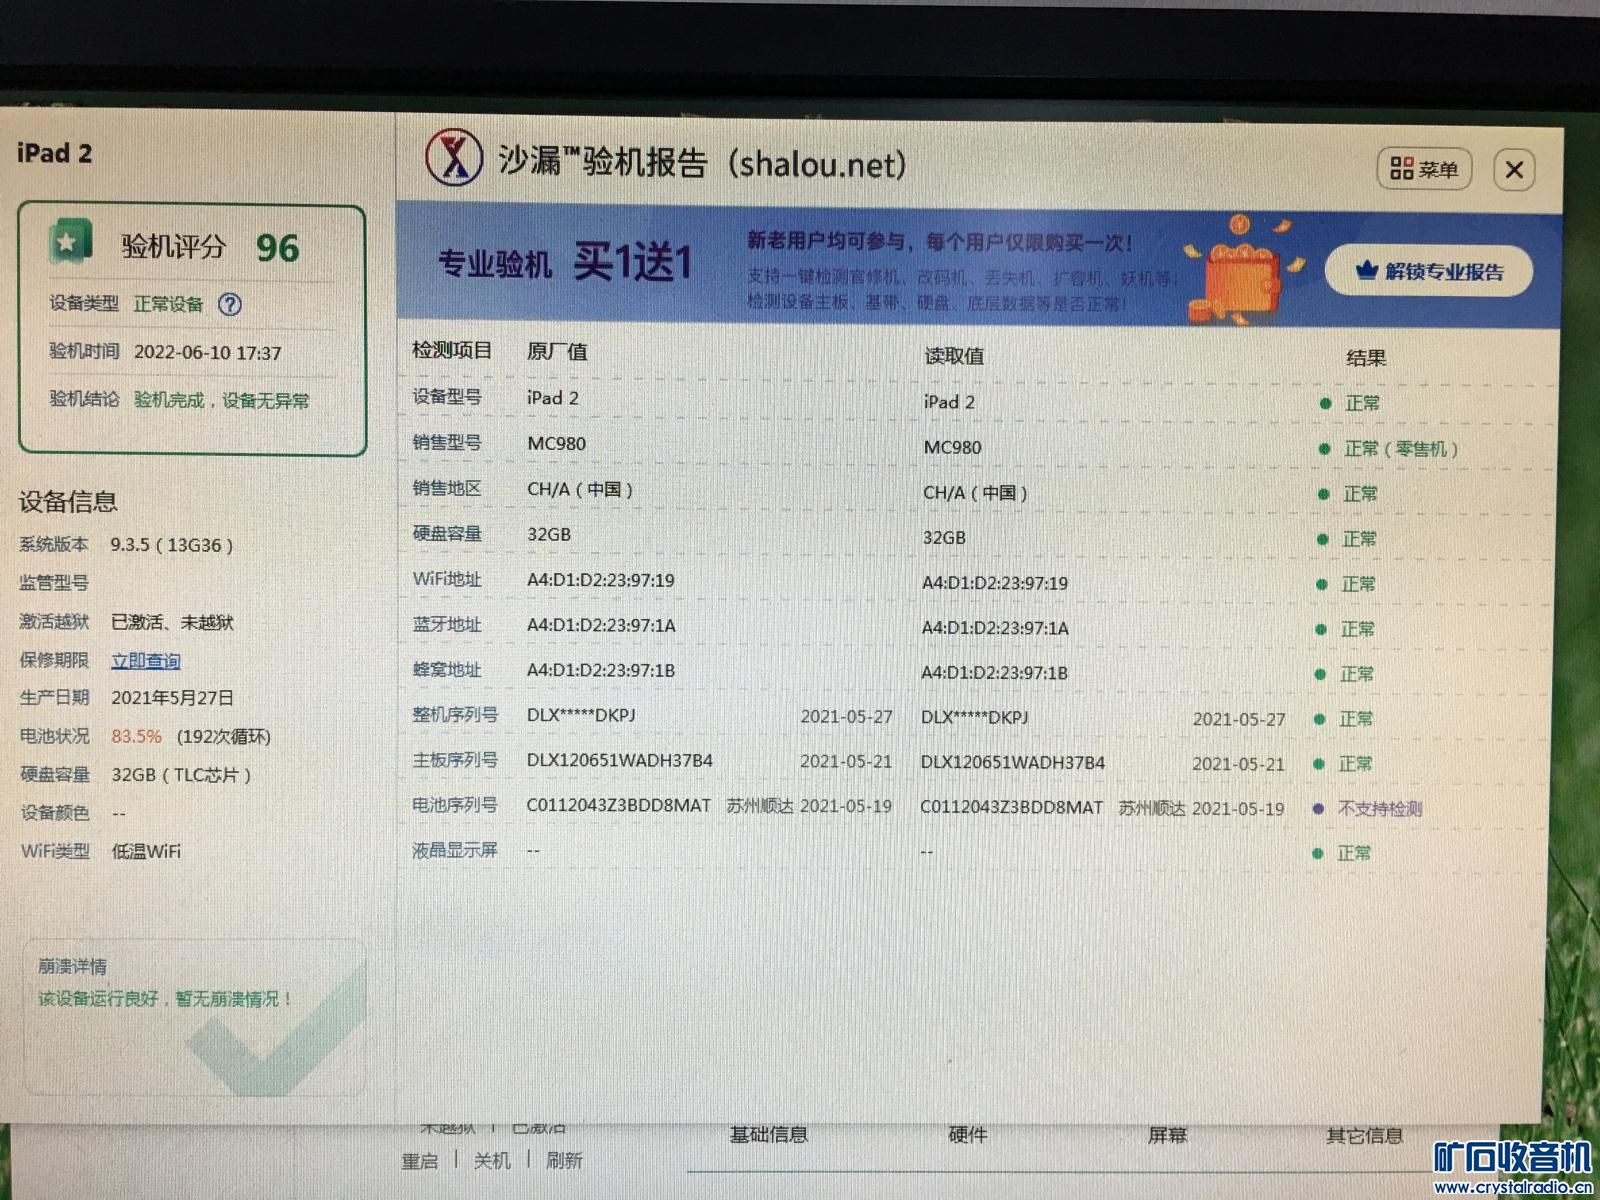Click the conclusion text 验机完成，设备无异常
This screenshot has width=1600, height=1200.
click(x=221, y=400)
